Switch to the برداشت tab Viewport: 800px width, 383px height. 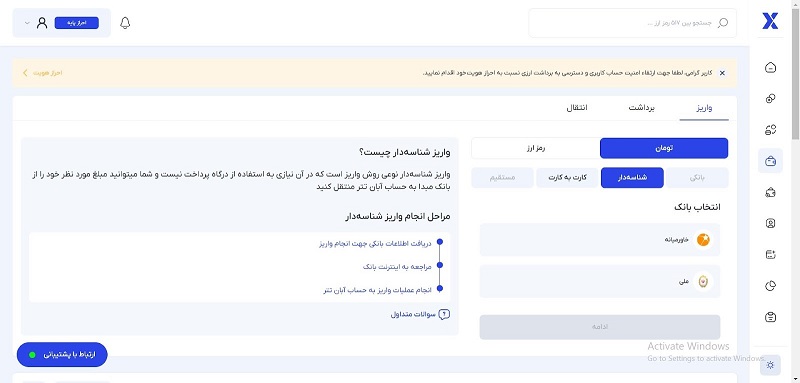click(x=641, y=108)
